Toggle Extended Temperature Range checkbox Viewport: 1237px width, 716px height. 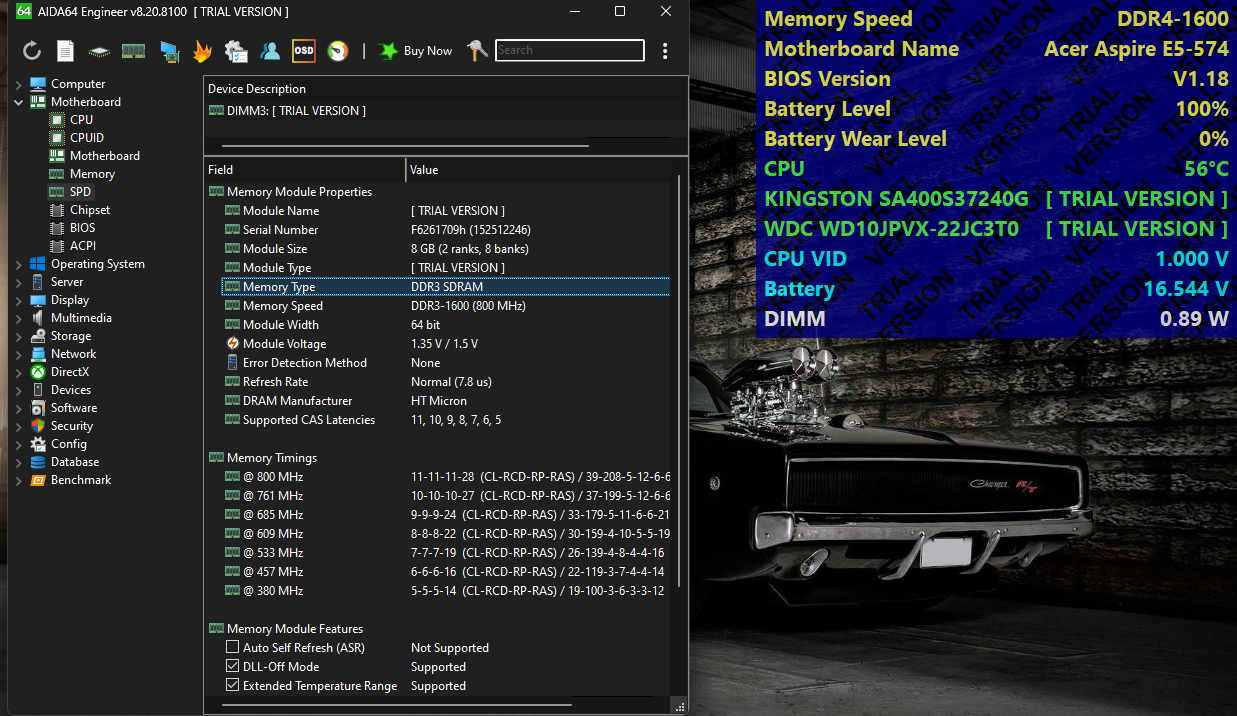pos(233,686)
